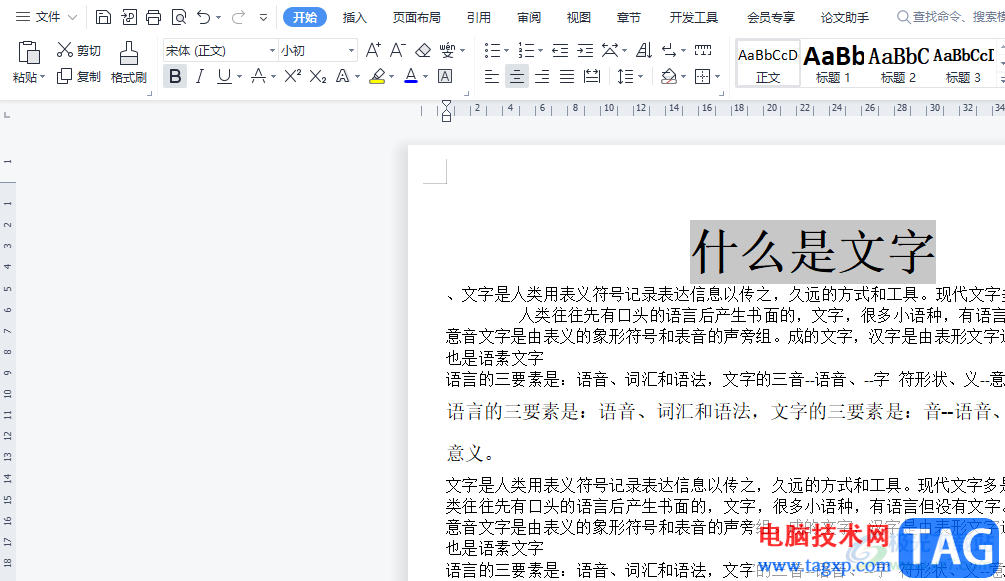Open the 开始 tab

coord(305,17)
